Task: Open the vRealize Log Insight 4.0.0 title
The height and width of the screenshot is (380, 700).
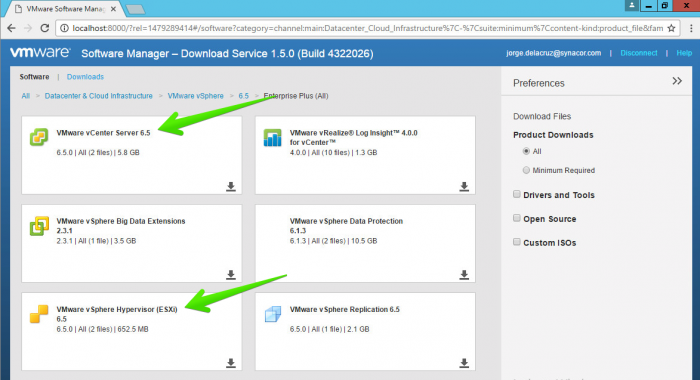Action: coord(354,138)
